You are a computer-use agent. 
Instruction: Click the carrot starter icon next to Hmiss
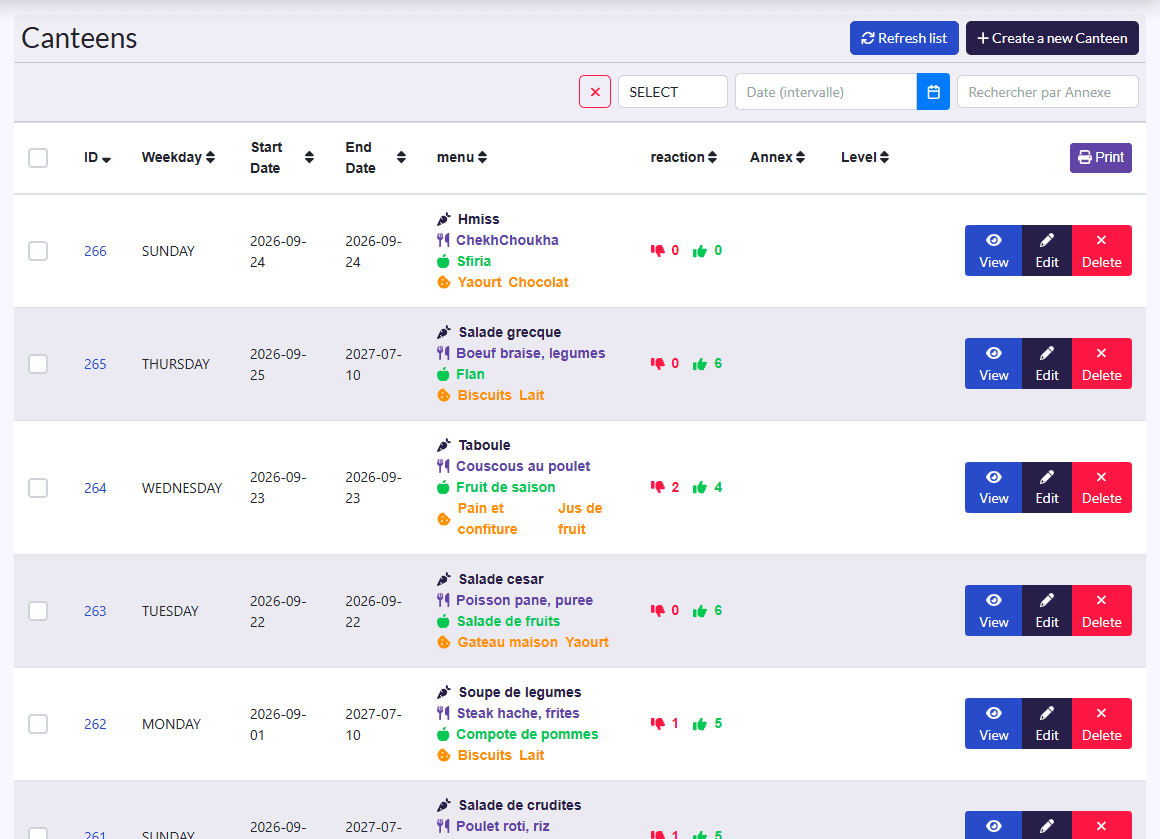(444, 219)
